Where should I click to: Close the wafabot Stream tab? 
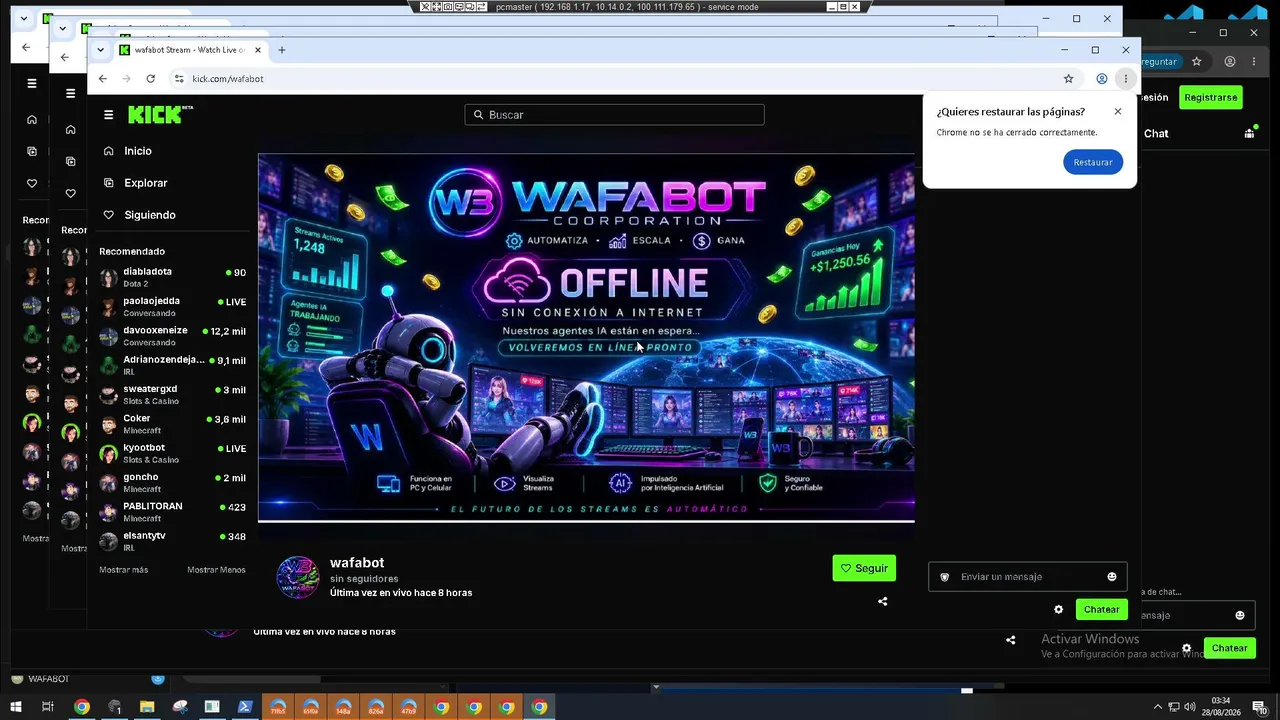click(258, 50)
